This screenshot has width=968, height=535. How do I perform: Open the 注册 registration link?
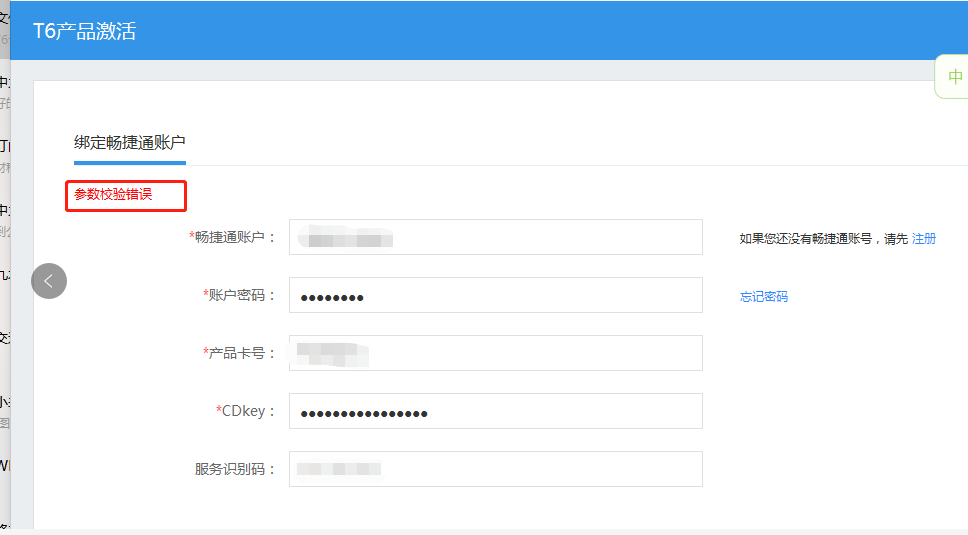coord(924,239)
